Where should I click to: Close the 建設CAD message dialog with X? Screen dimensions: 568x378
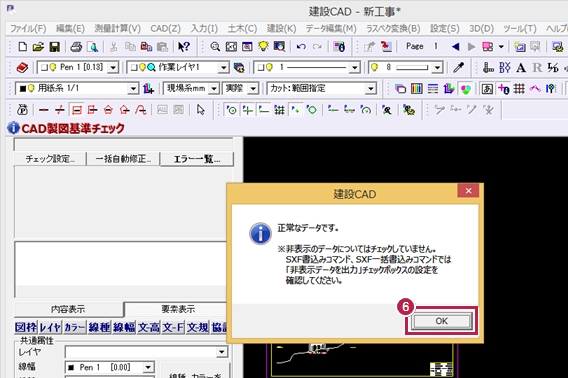click(468, 191)
